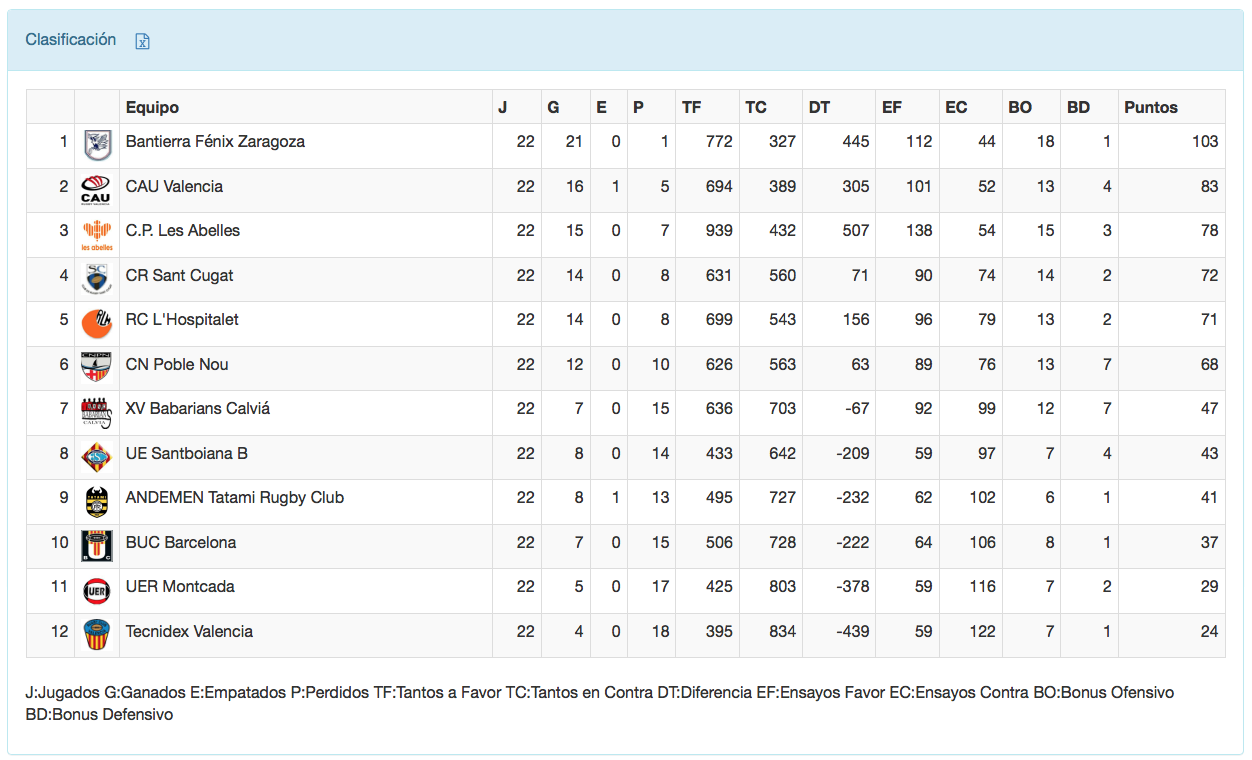The width and height of the screenshot is (1252, 760).
Task: Click the CR Sant Cugat crest
Action: click(x=96, y=278)
